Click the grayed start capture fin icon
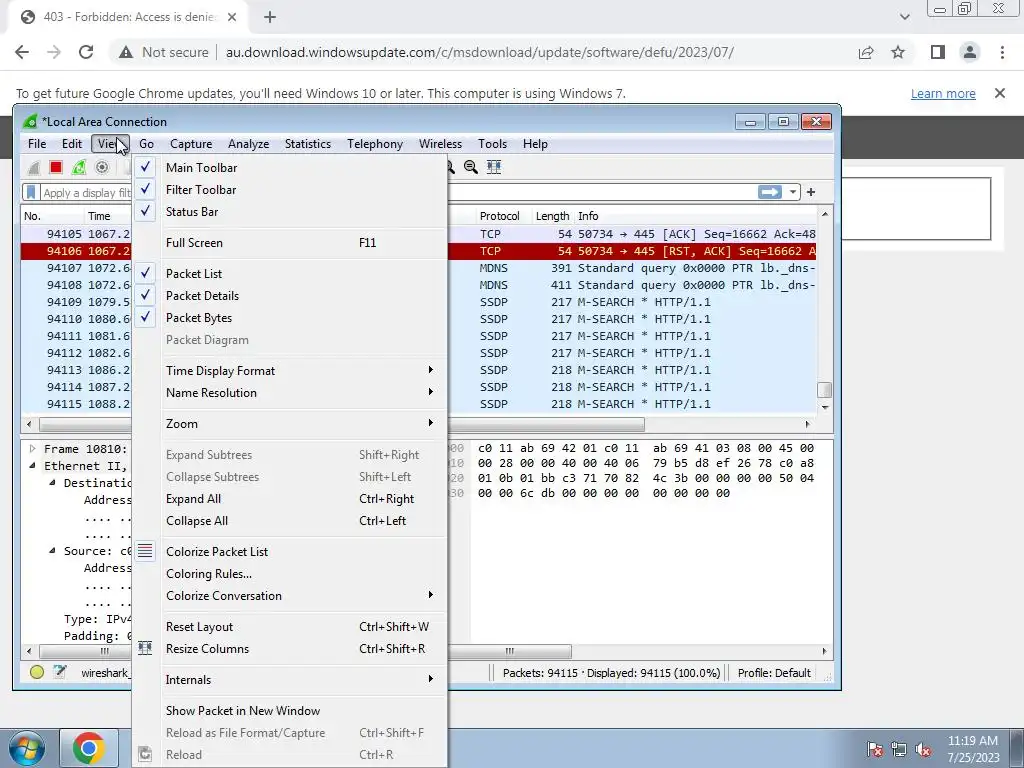1024x768 pixels. pos(34,168)
